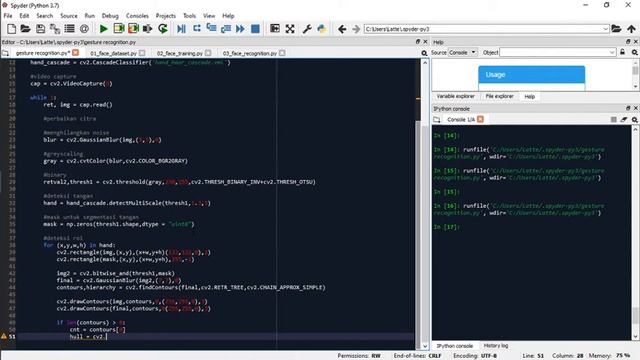640x360 pixels.
Task: Click the @ symbol toolbar icon
Action: tap(84, 29)
